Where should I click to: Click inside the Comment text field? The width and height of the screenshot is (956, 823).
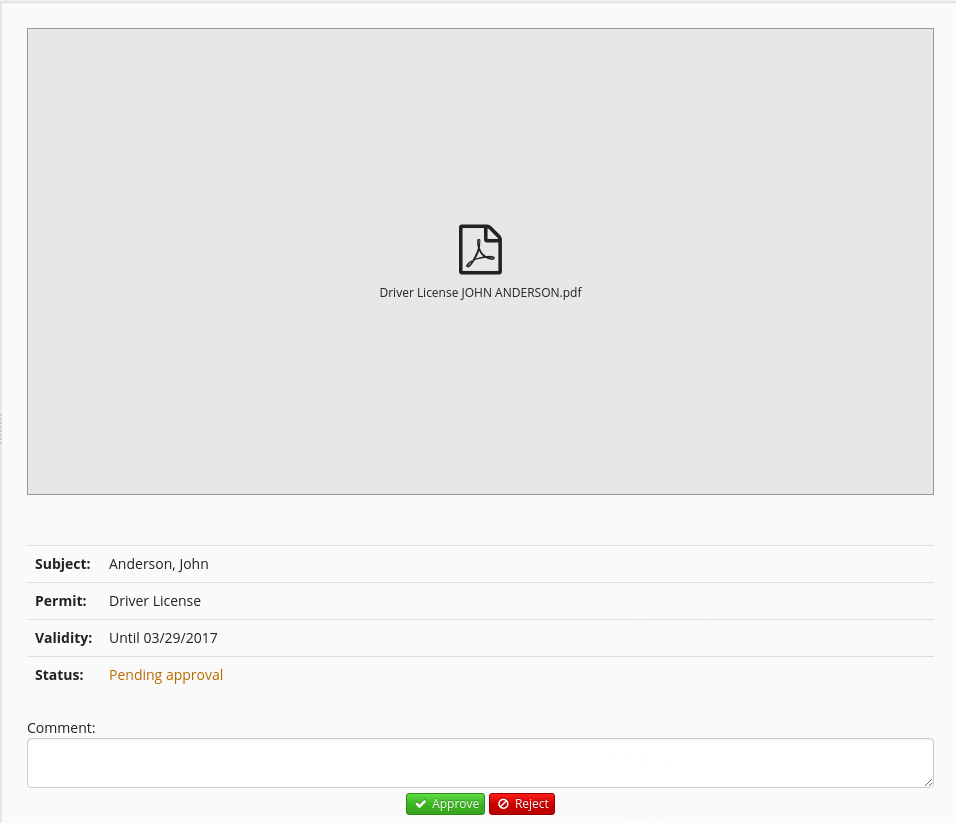[x=480, y=762]
